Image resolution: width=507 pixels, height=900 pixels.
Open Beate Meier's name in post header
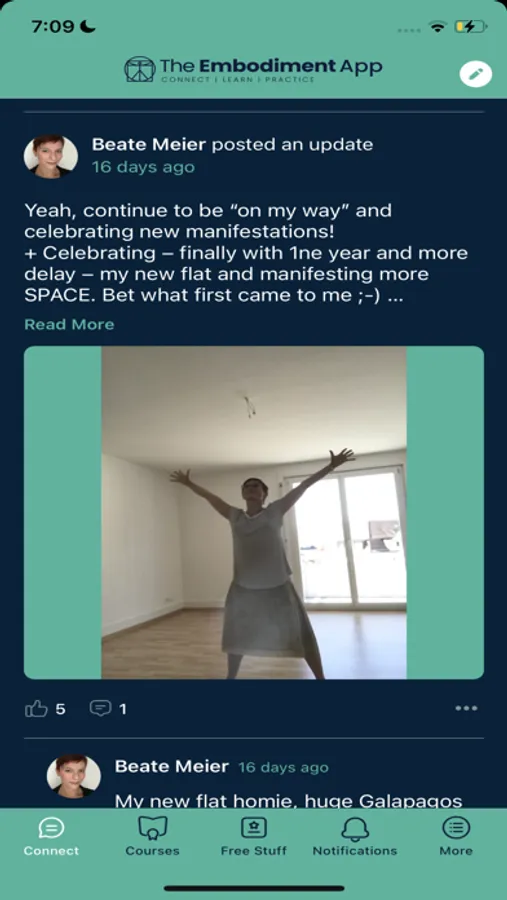149,145
